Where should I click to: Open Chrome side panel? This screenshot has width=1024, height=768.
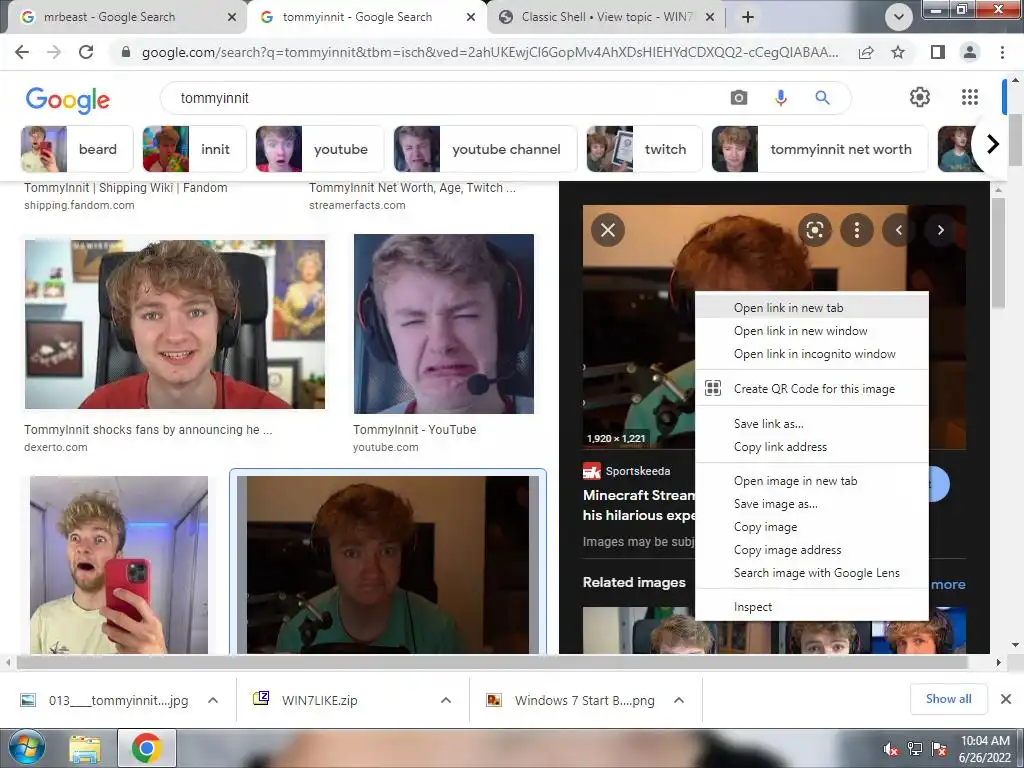click(x=937, y=52)
